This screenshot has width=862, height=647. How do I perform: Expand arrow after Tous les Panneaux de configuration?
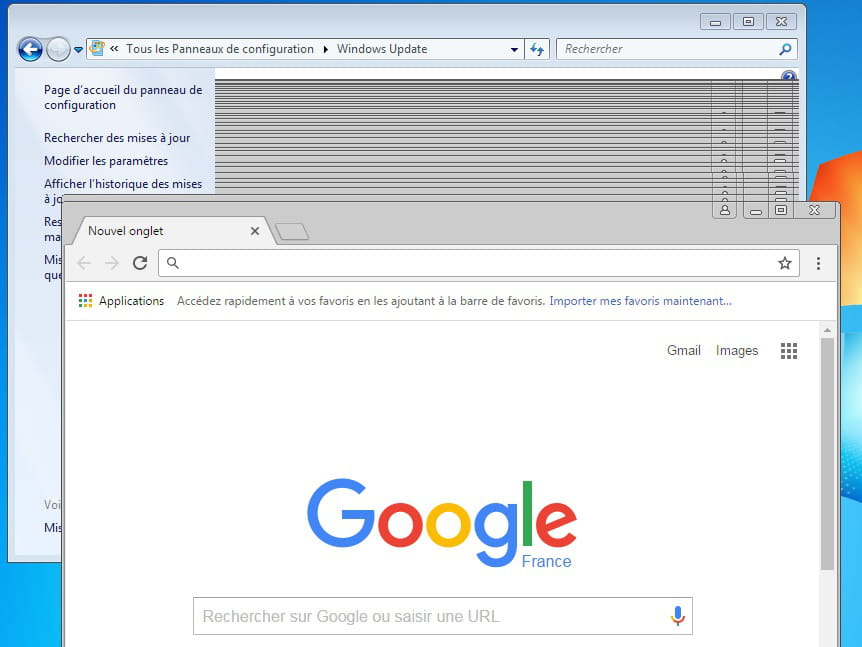click(x=325, y=49)
